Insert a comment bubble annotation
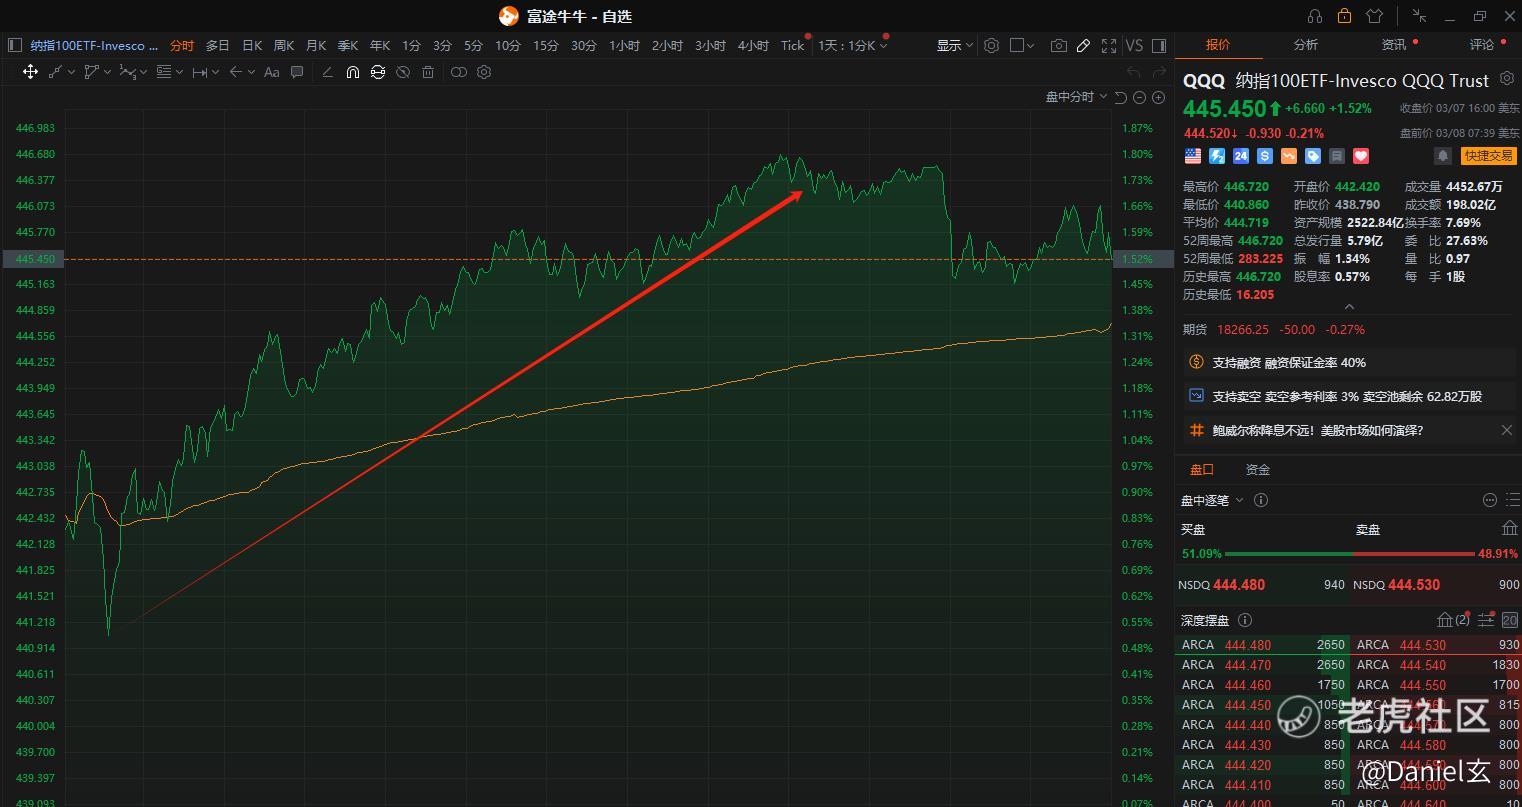 (x=297, y=72)
